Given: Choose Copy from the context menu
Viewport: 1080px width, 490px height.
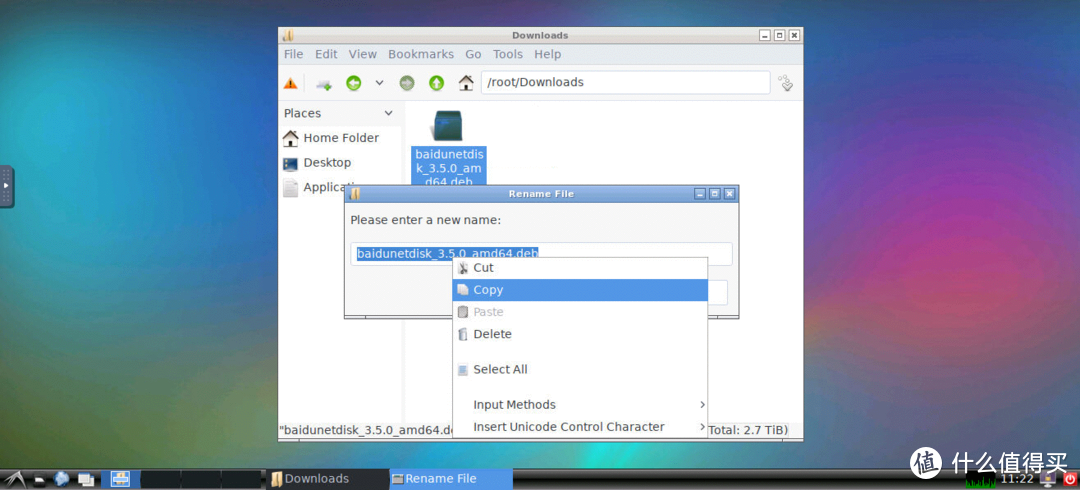Looking at the screenshot, I should 580,290.
